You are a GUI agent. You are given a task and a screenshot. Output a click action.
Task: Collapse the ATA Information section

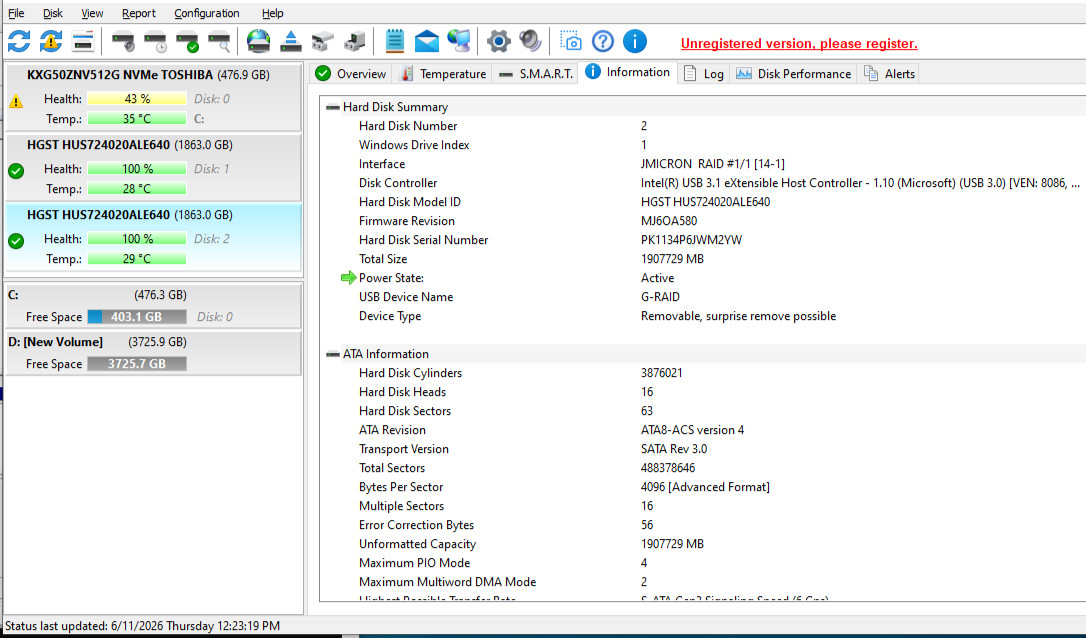pos(332,354)
